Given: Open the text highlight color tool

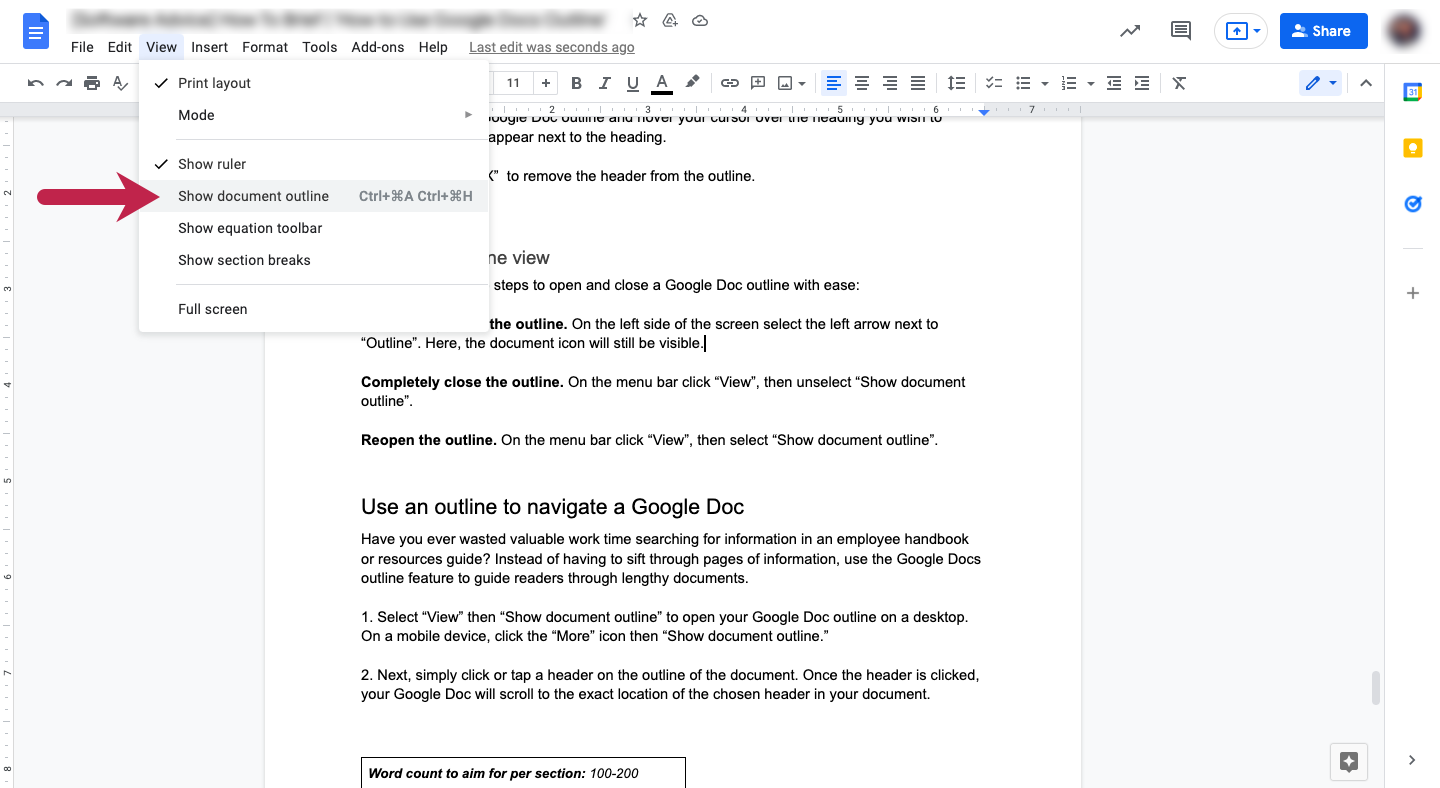Looking at the screenshot, I should tap(692, 83).
